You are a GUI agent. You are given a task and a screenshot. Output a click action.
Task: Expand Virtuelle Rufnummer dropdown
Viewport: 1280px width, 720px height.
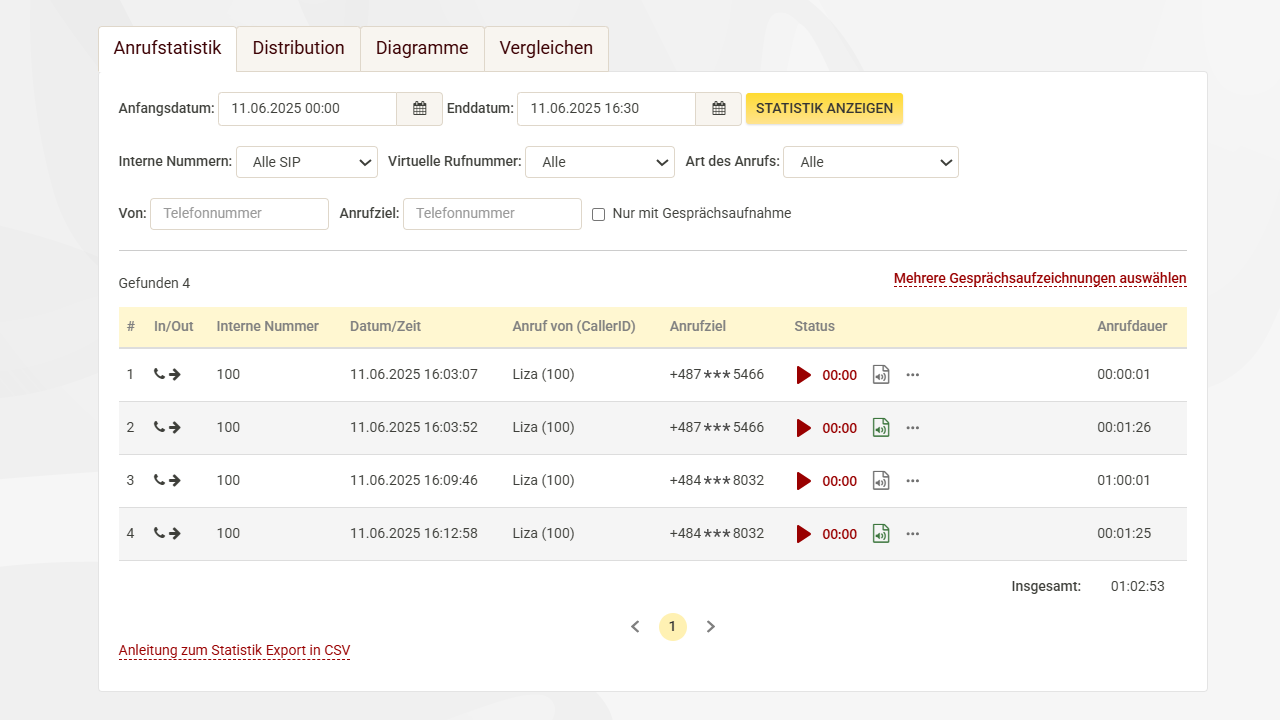(x=600, y=162)
